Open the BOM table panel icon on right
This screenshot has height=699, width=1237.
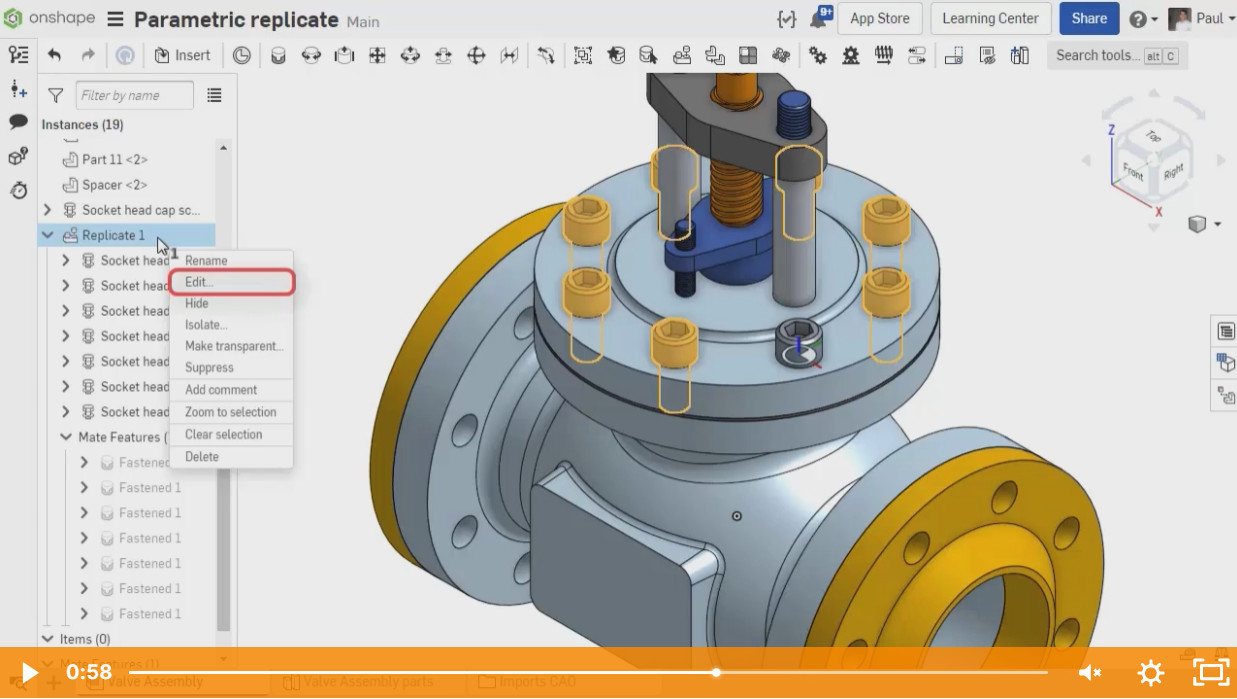point(1226,331)
